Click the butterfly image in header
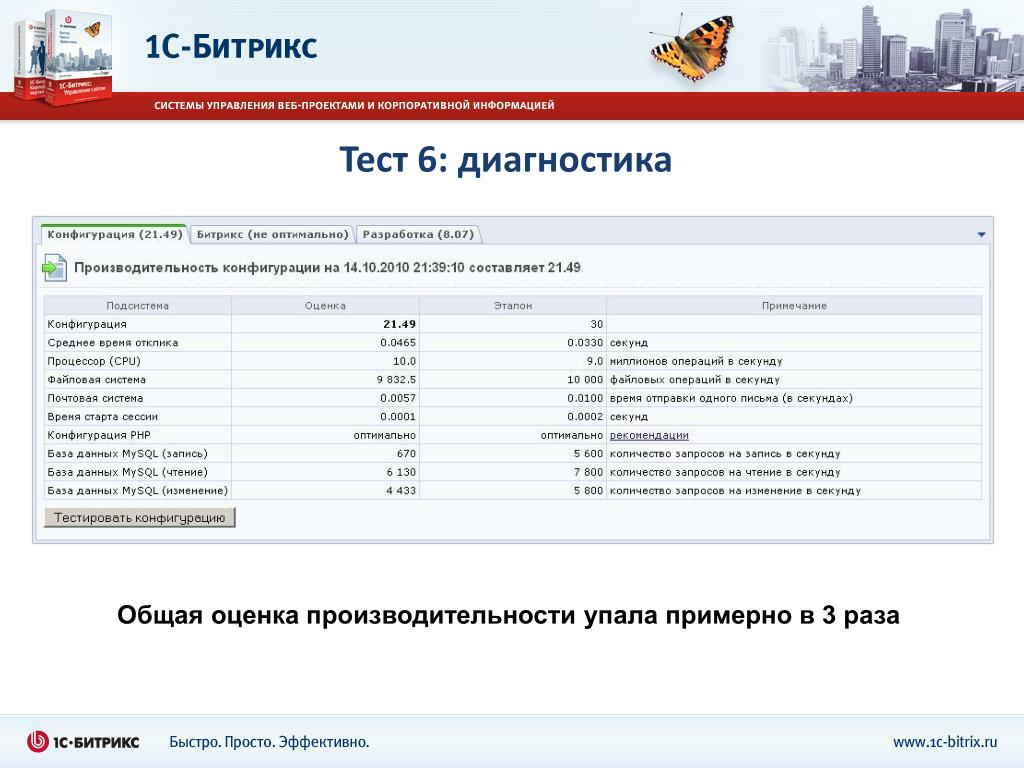 click(694, 48)
